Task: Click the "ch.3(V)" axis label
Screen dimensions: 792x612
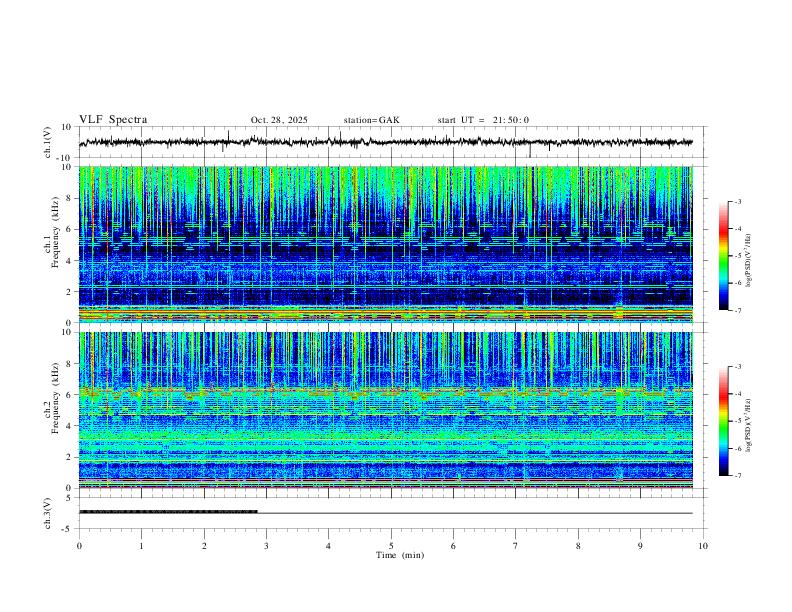Action: [x=48, y=513]
